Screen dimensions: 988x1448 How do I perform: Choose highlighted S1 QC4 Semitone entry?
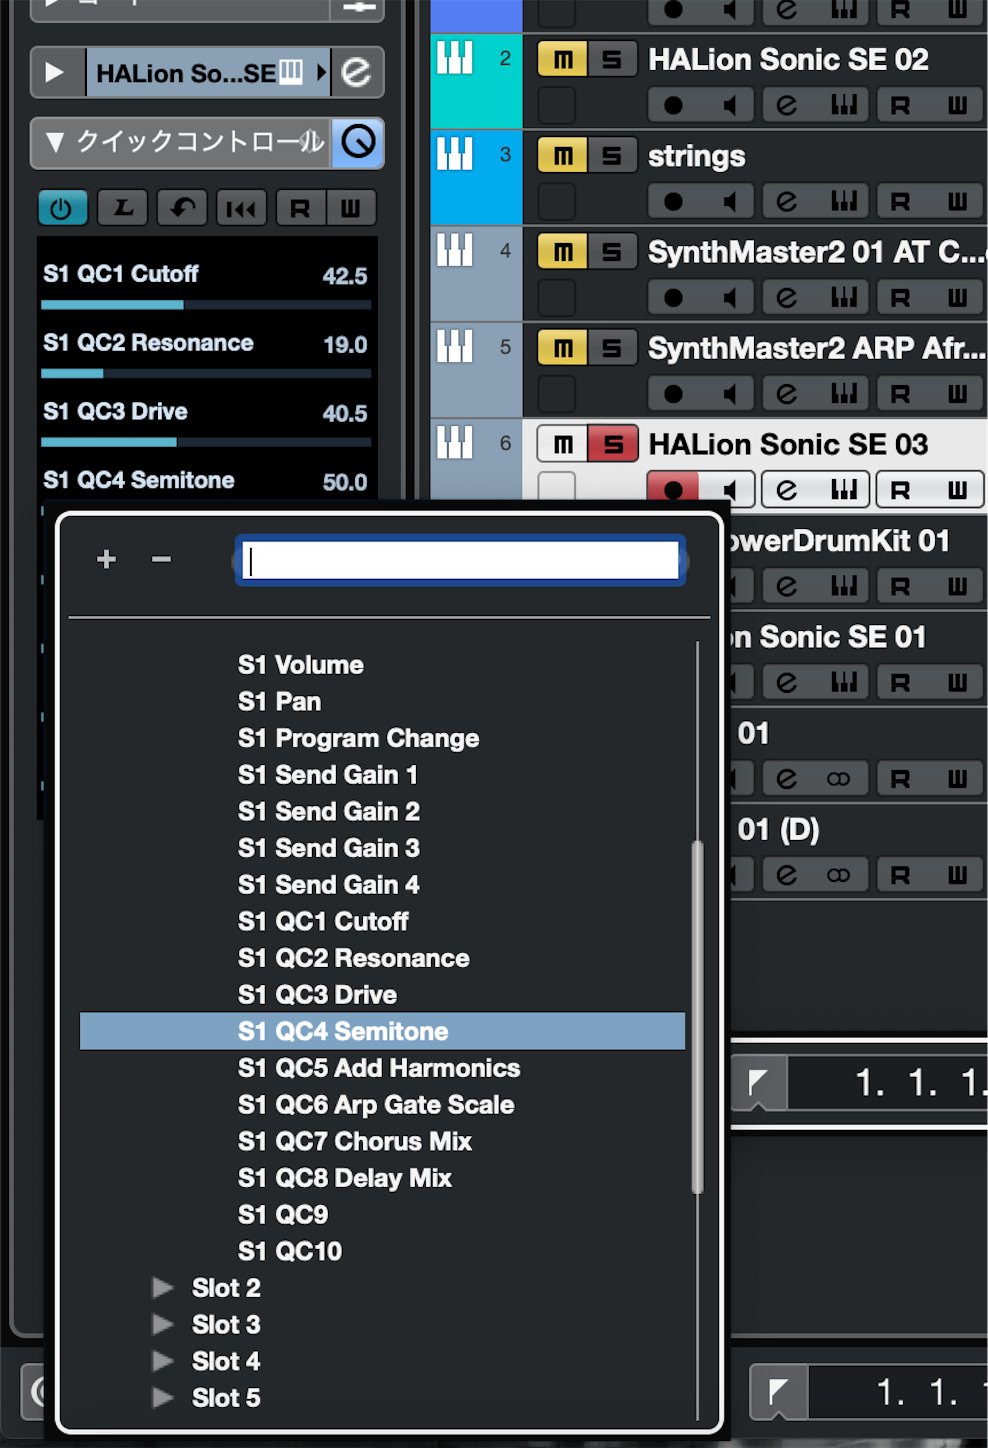(x=383, y=1032)
